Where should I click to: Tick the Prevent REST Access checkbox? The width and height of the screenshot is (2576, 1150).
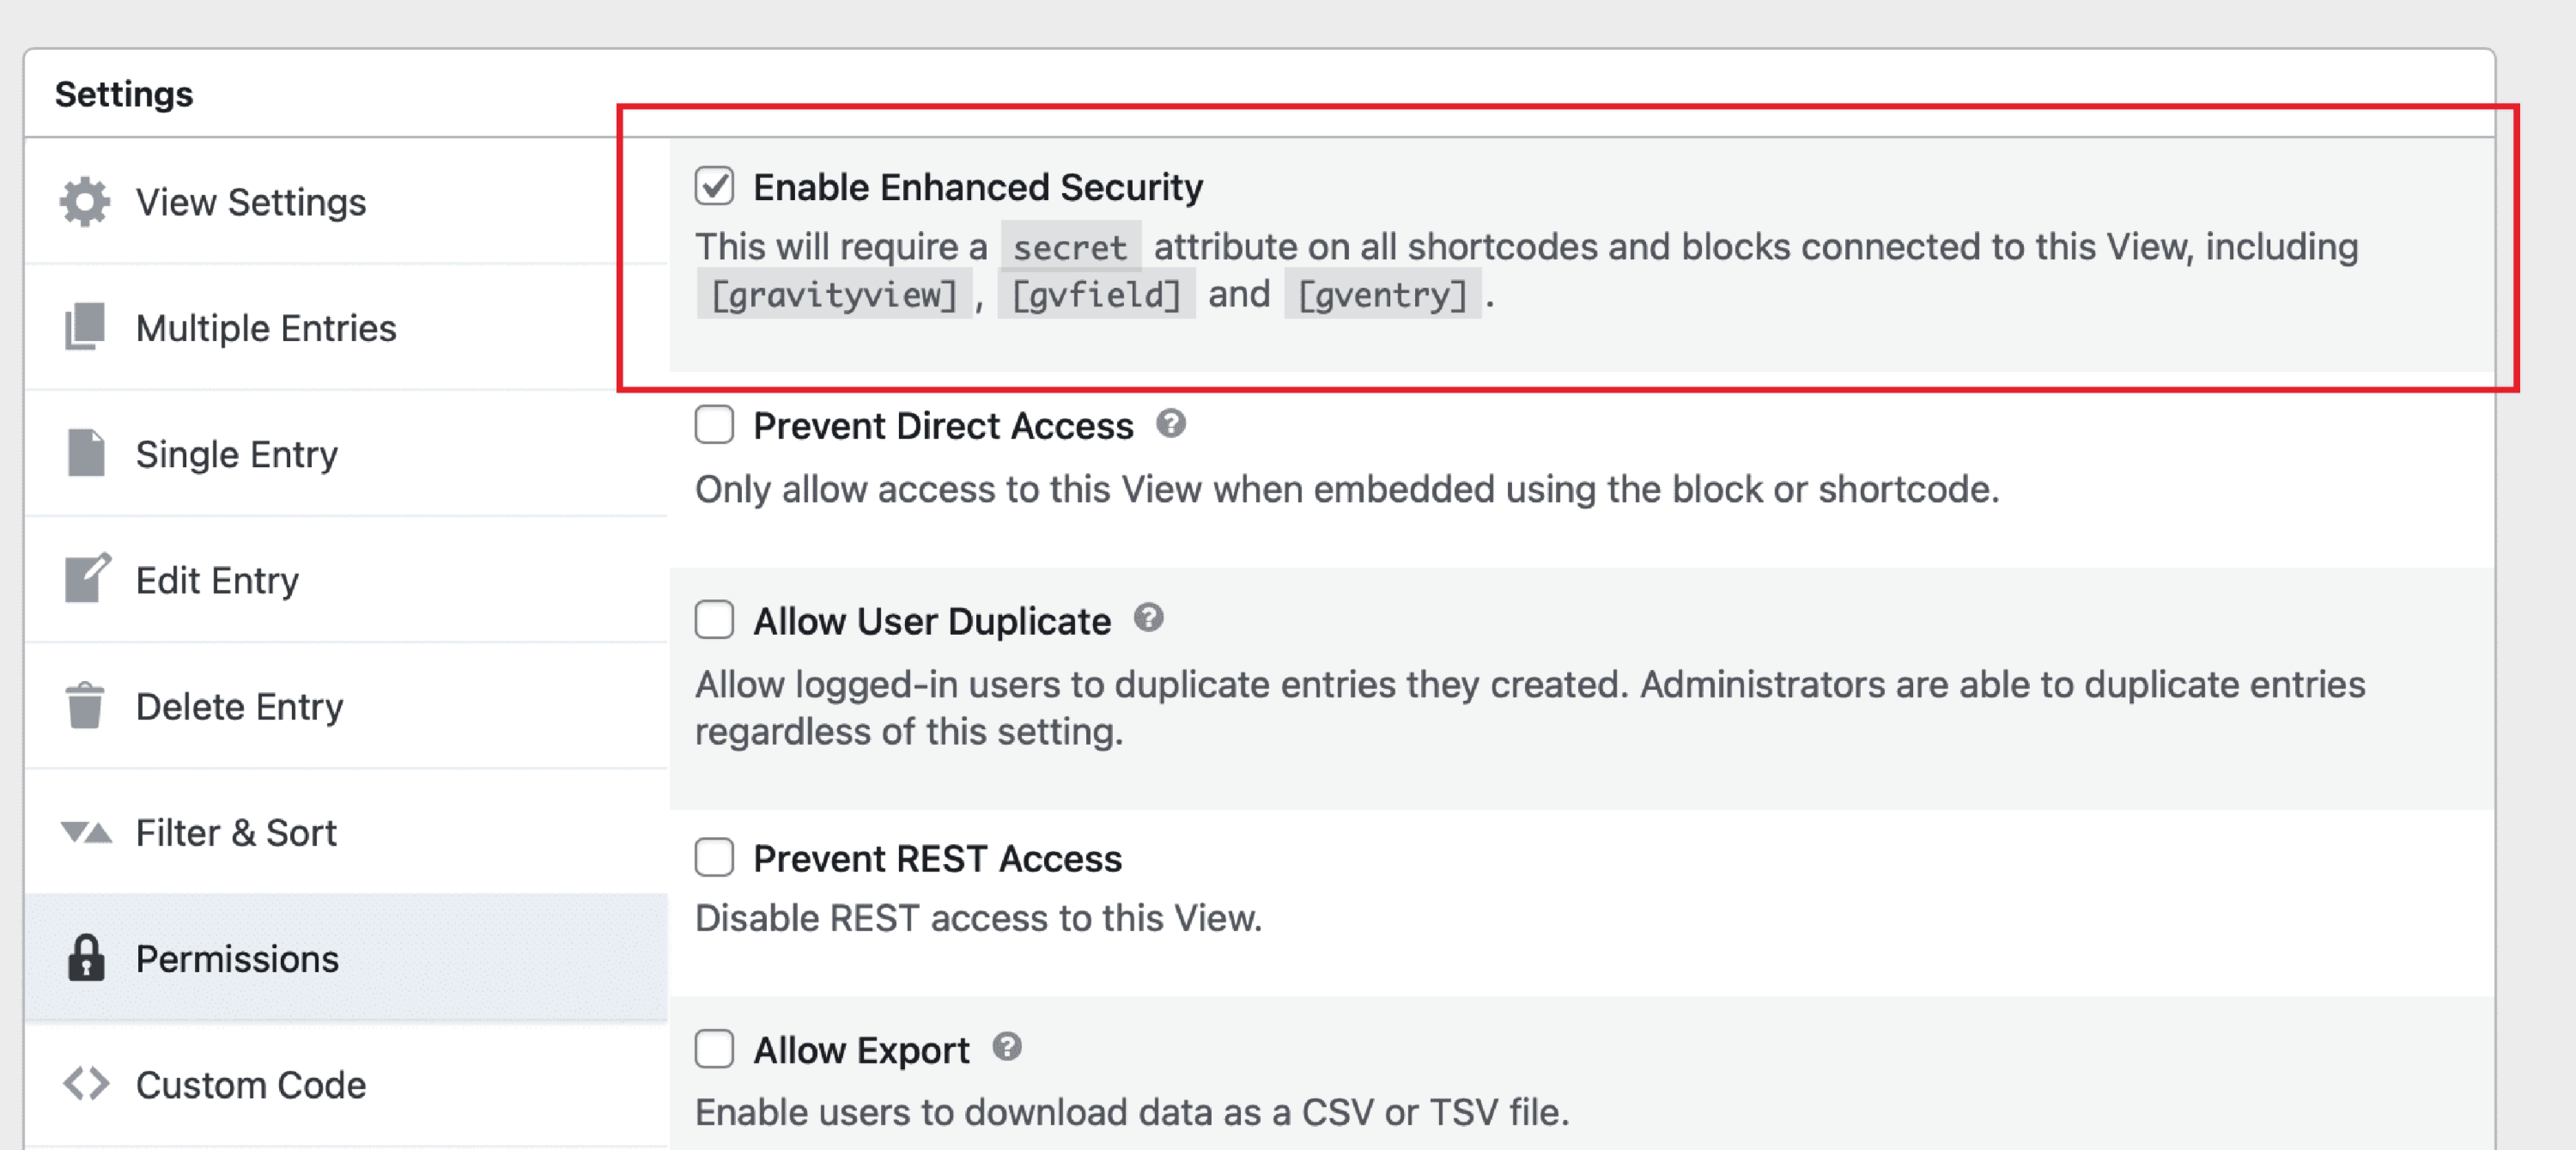714,857
